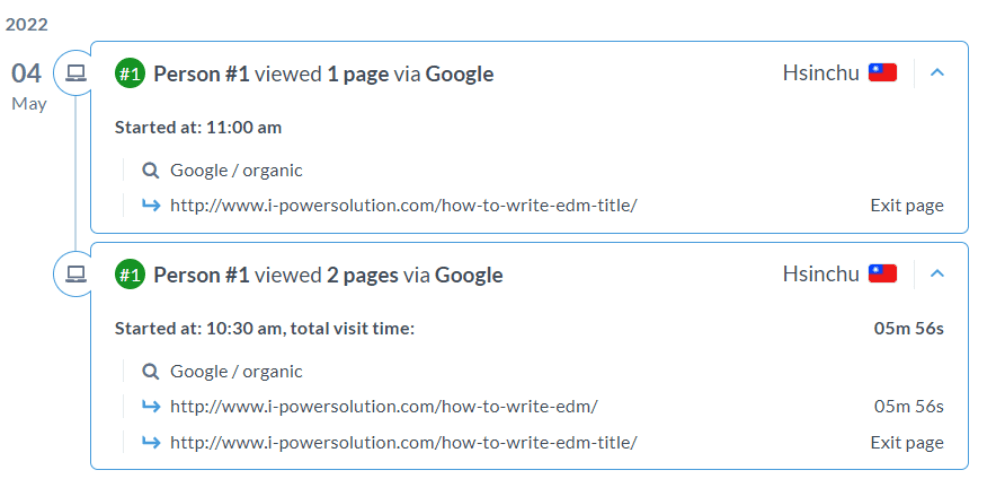
Task: Click green #1 badge in first visit card
Action: pos(130,74)
